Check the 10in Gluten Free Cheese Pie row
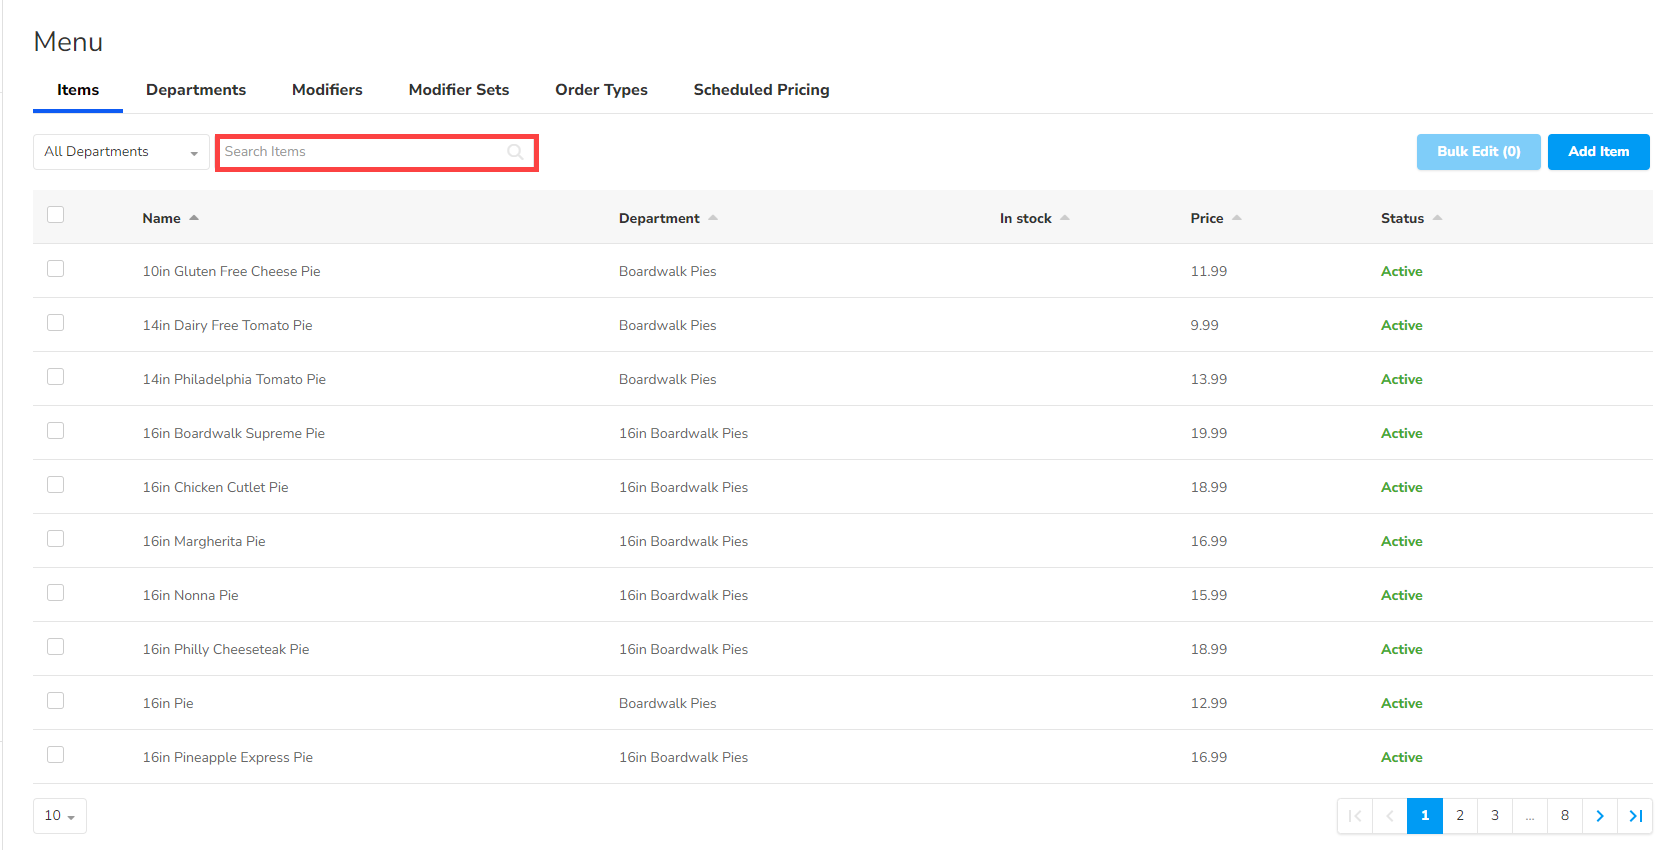 click(x=56, y=269)
